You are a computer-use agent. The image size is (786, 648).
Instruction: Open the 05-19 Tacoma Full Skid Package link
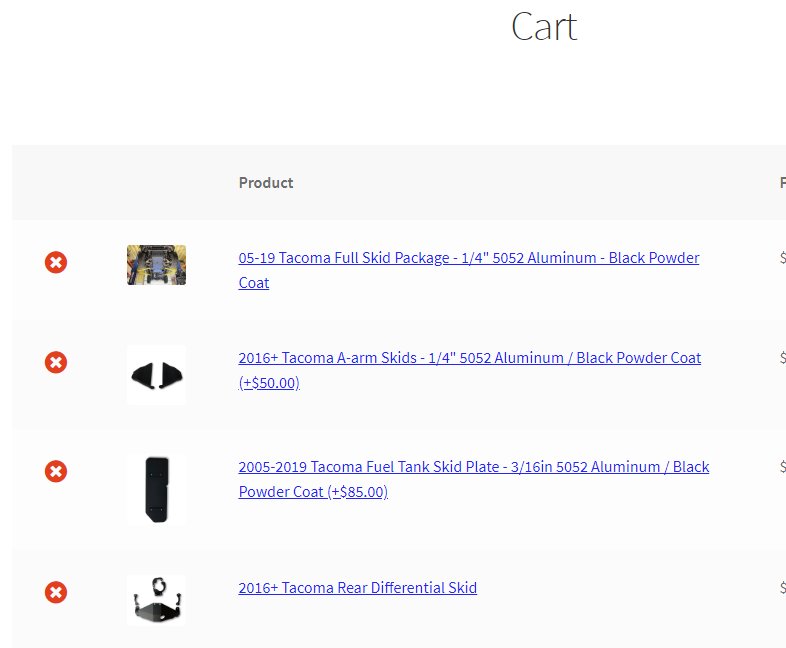[x=469, y=270]
